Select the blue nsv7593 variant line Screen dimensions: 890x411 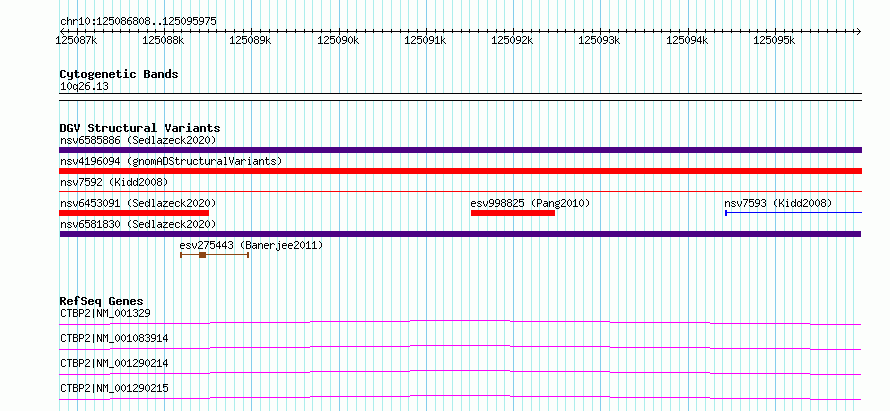794,213
